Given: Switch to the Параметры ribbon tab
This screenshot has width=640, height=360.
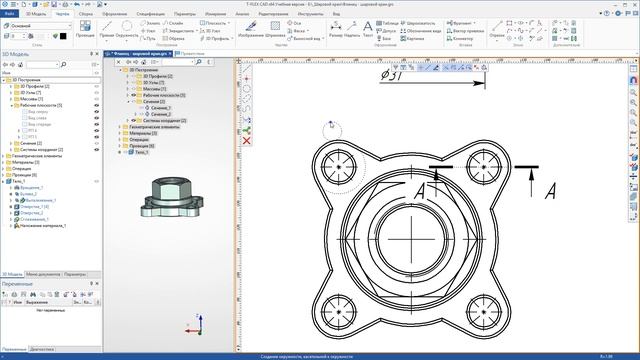Looking at the screenshot, I should 184,13.
